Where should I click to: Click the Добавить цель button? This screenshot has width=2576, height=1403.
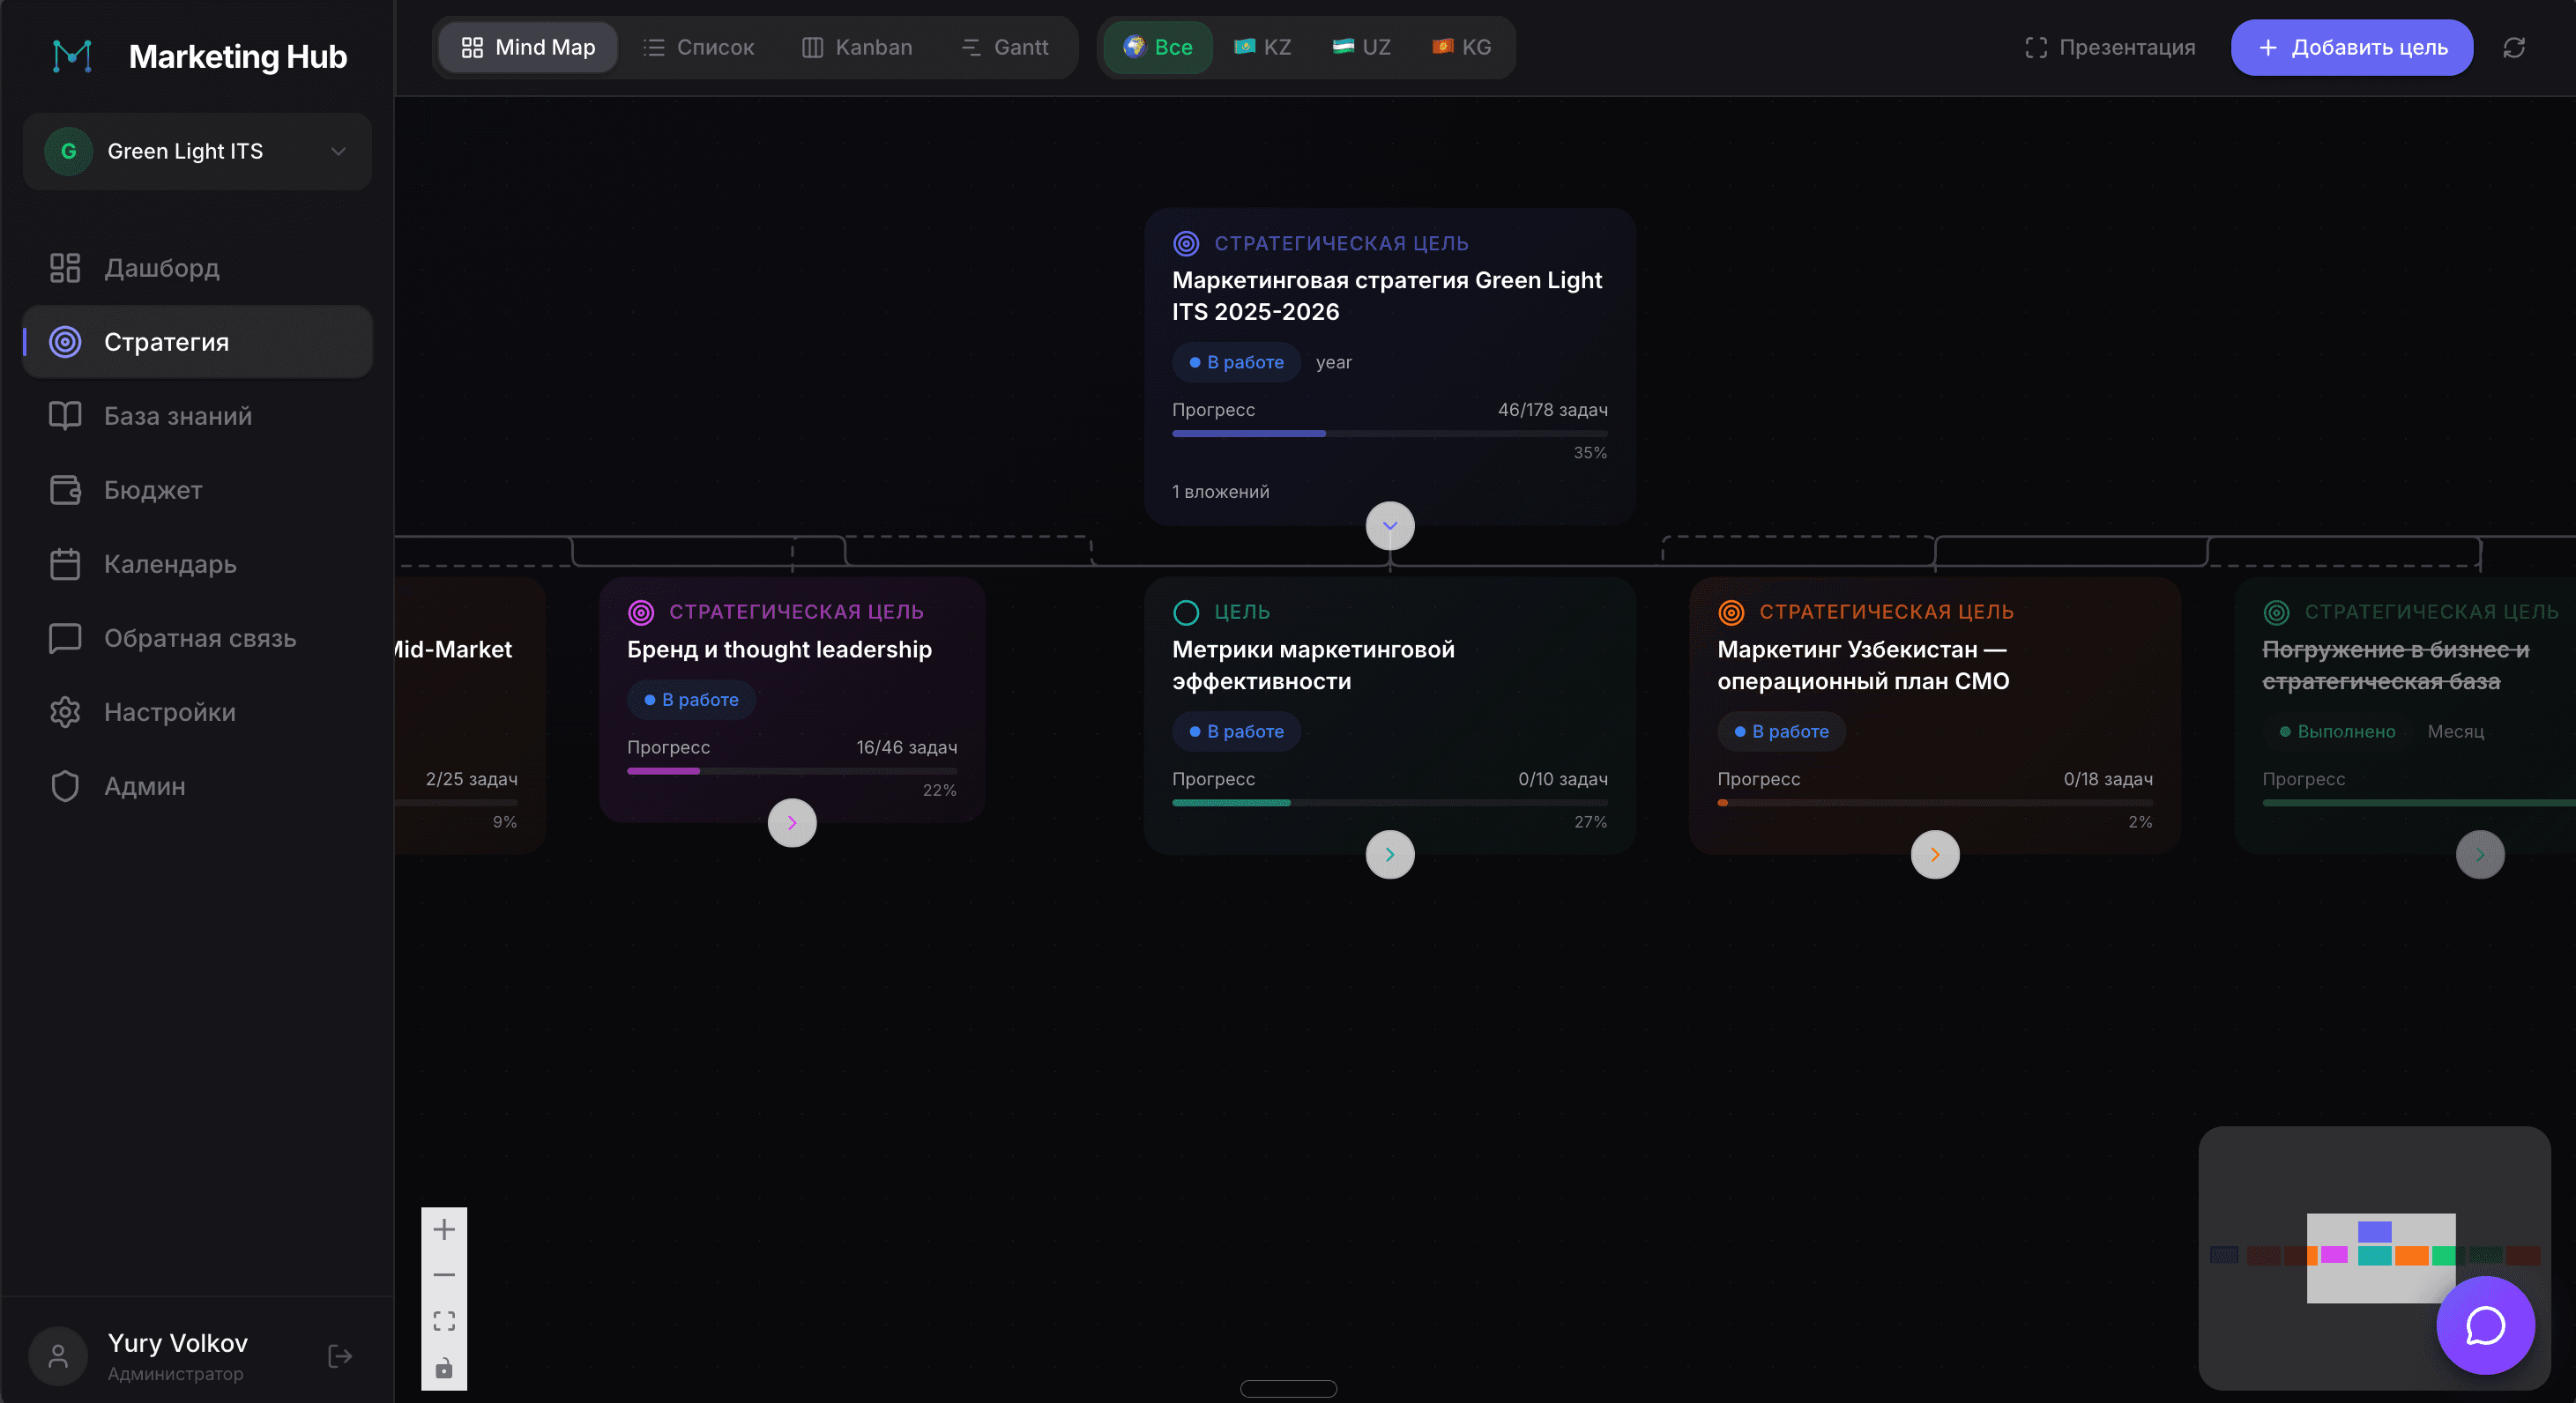(2352, 47)
